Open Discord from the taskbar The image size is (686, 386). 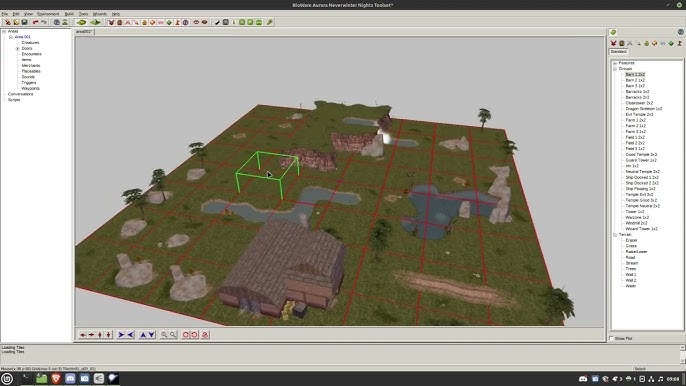70,379
